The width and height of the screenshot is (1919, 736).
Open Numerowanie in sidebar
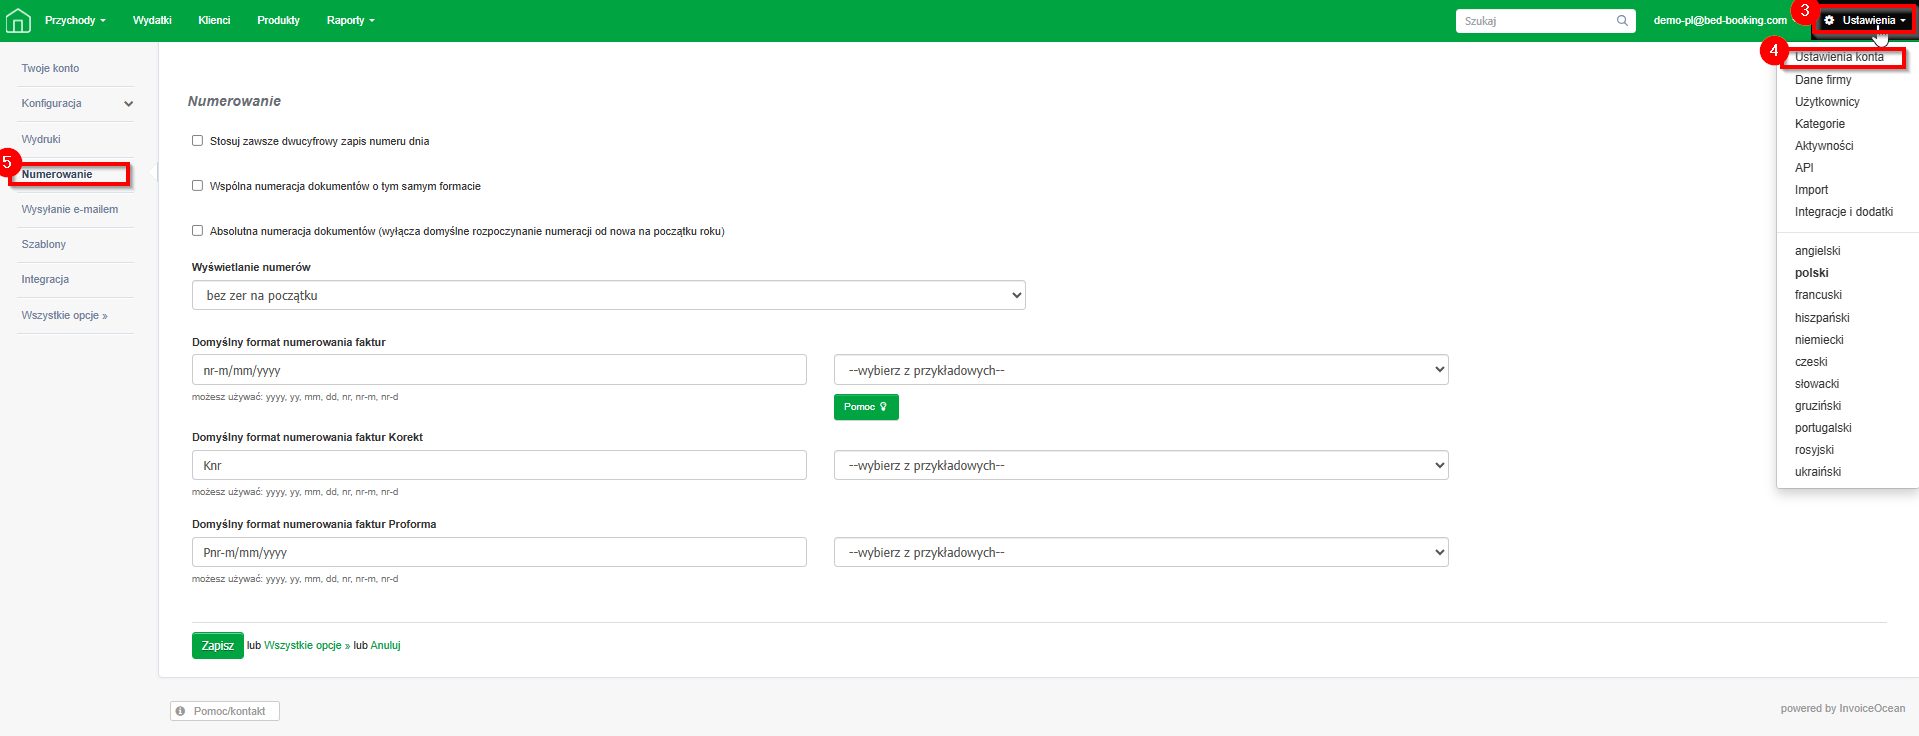(57, 174)
